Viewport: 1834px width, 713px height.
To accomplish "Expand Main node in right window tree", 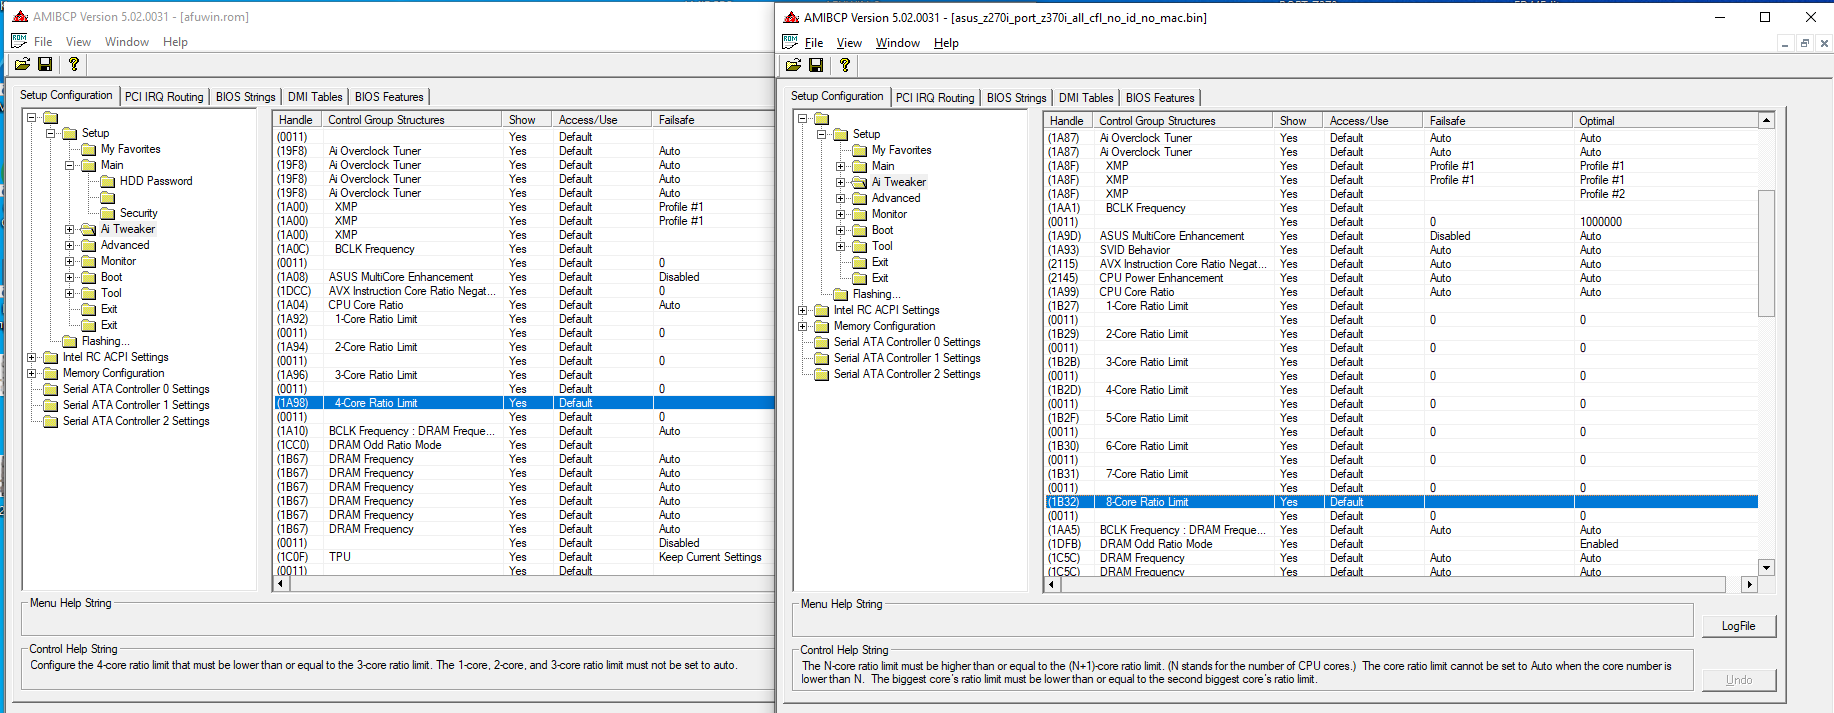I will pos(841,166).
